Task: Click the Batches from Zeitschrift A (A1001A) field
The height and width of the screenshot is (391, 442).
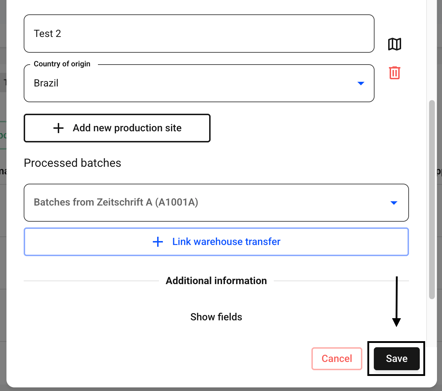Action: point(216,203)
